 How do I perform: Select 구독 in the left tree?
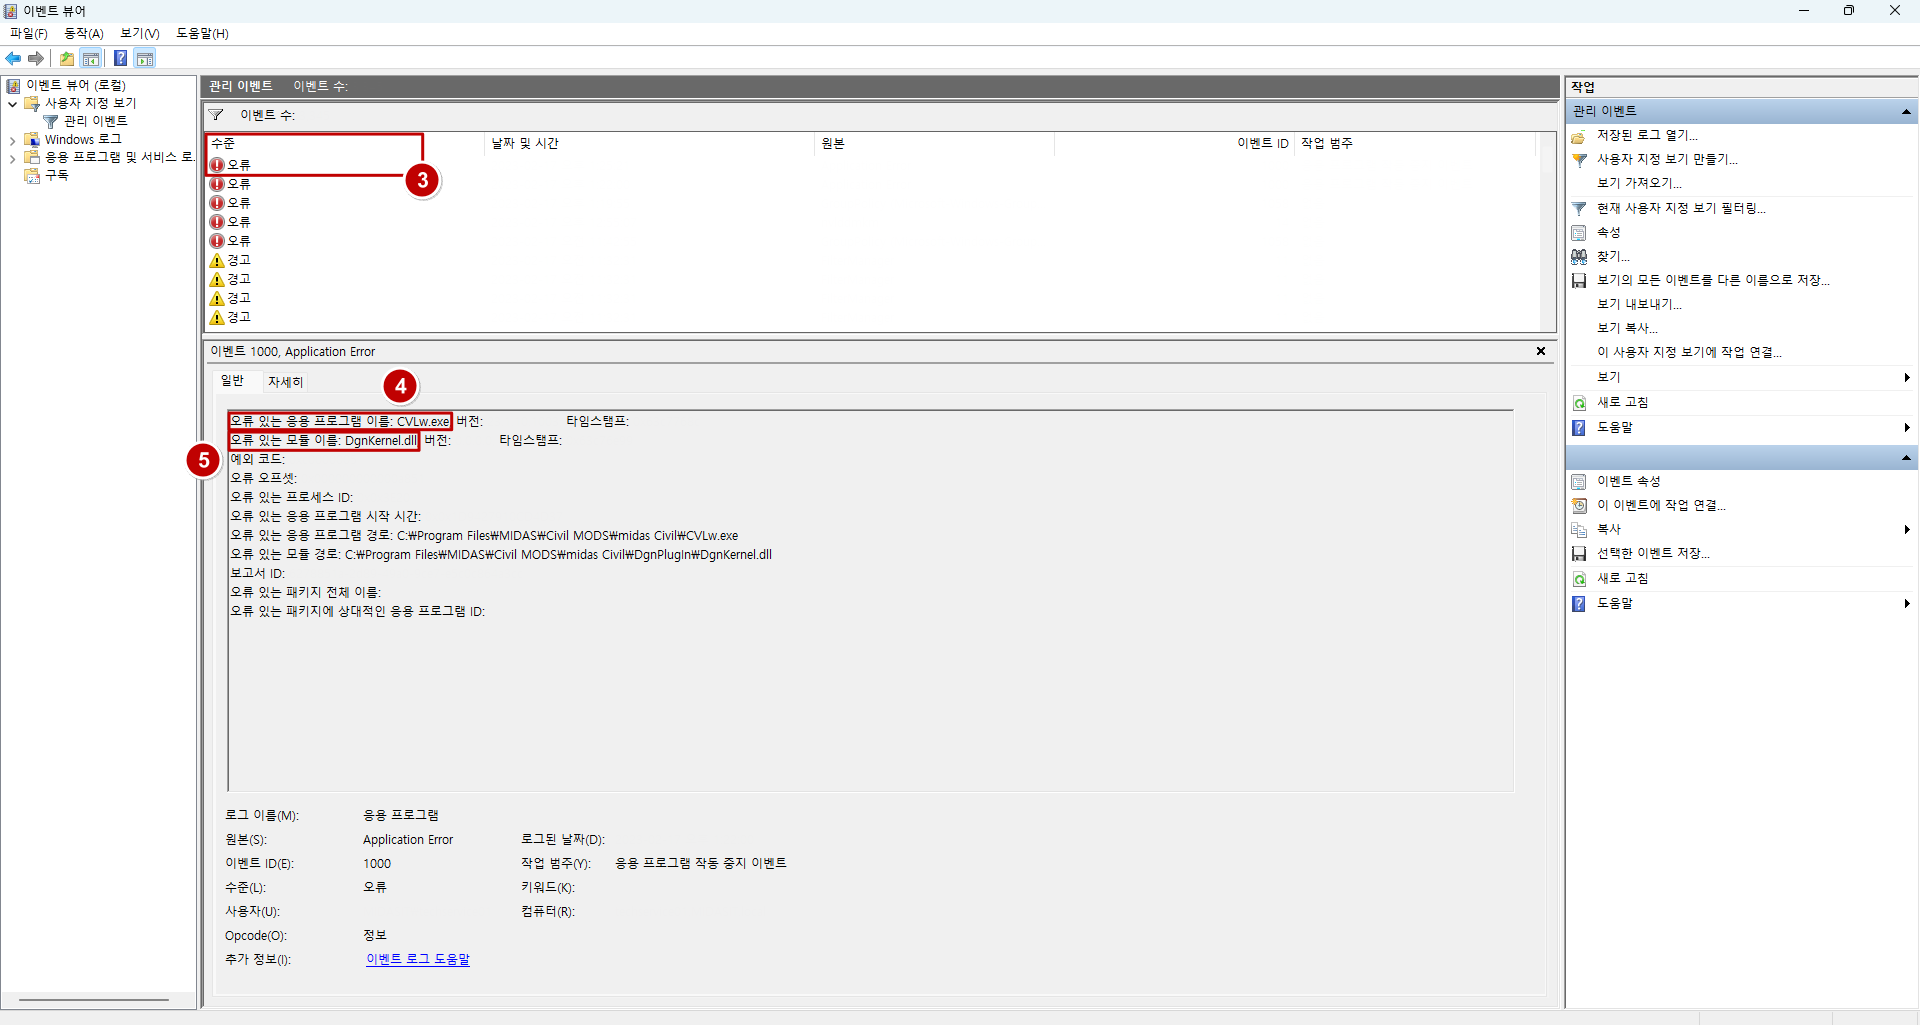57,175
